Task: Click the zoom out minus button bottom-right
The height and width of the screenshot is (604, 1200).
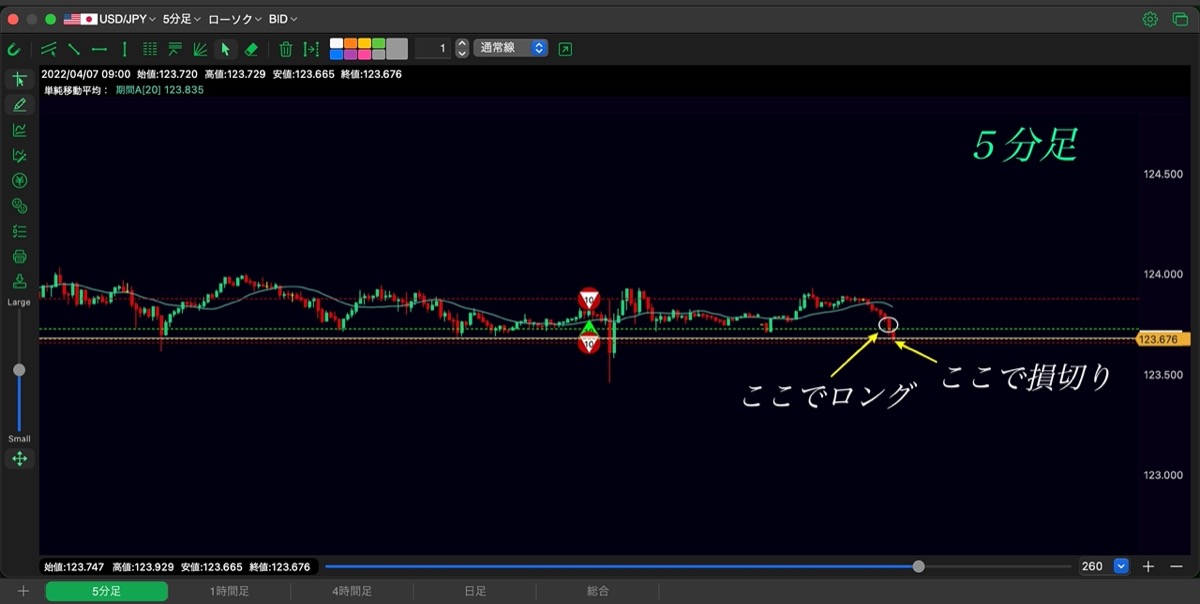Action: tap(1176, 566)
